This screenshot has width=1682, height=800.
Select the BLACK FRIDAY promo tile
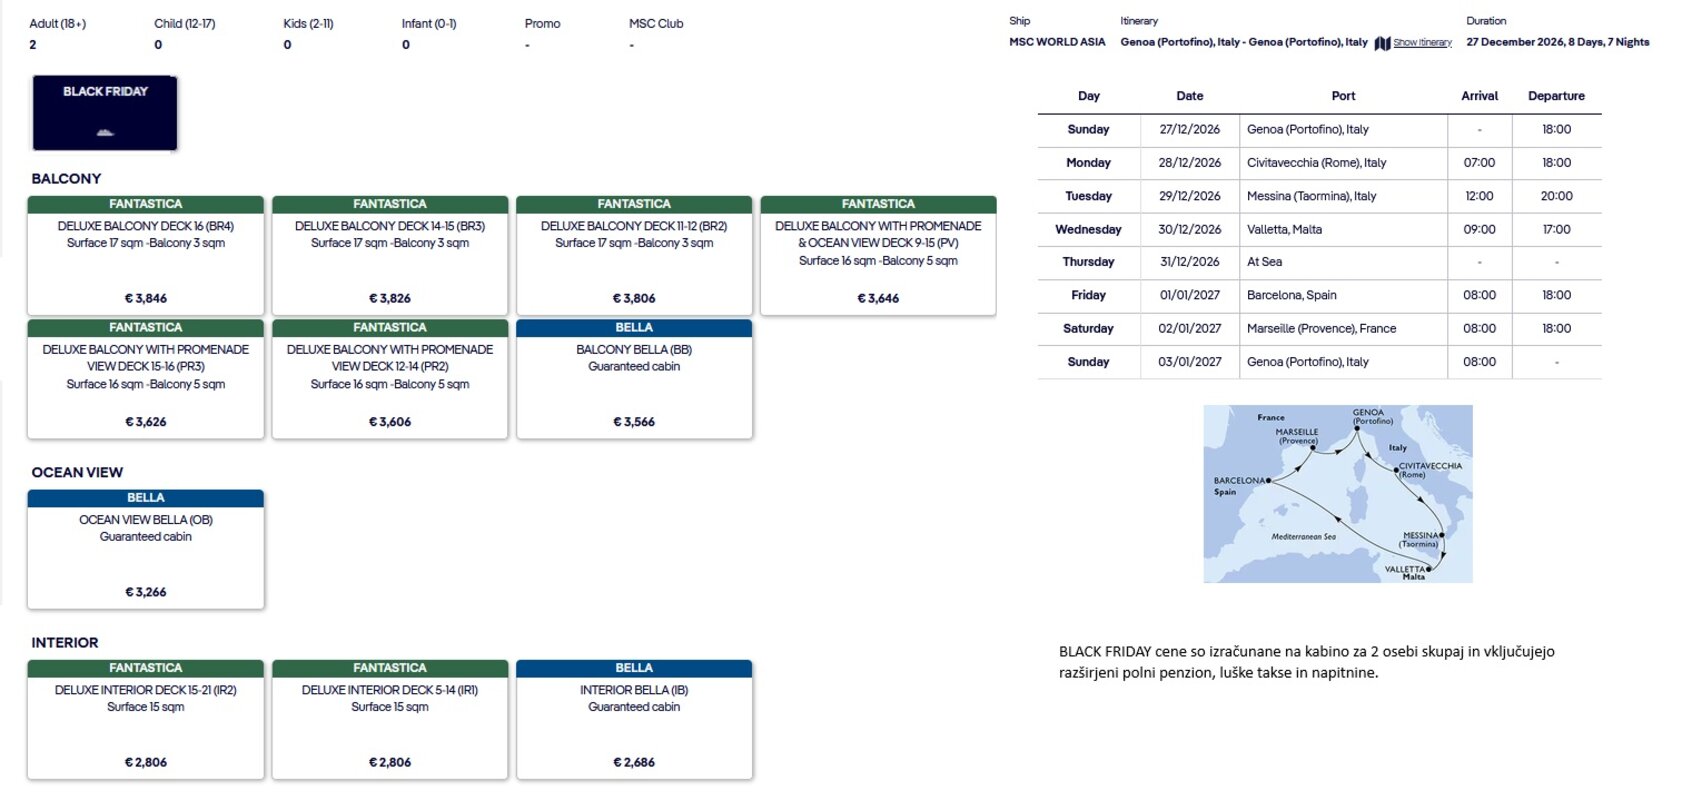click(105, 113)
